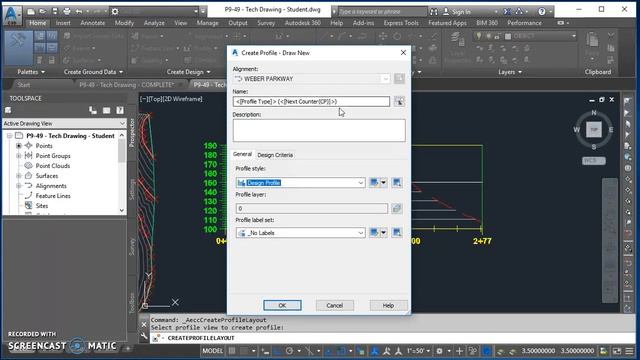Open the Prospector vertical tab
The width and height of the screenshot is (640, 360).
(132, 133)
